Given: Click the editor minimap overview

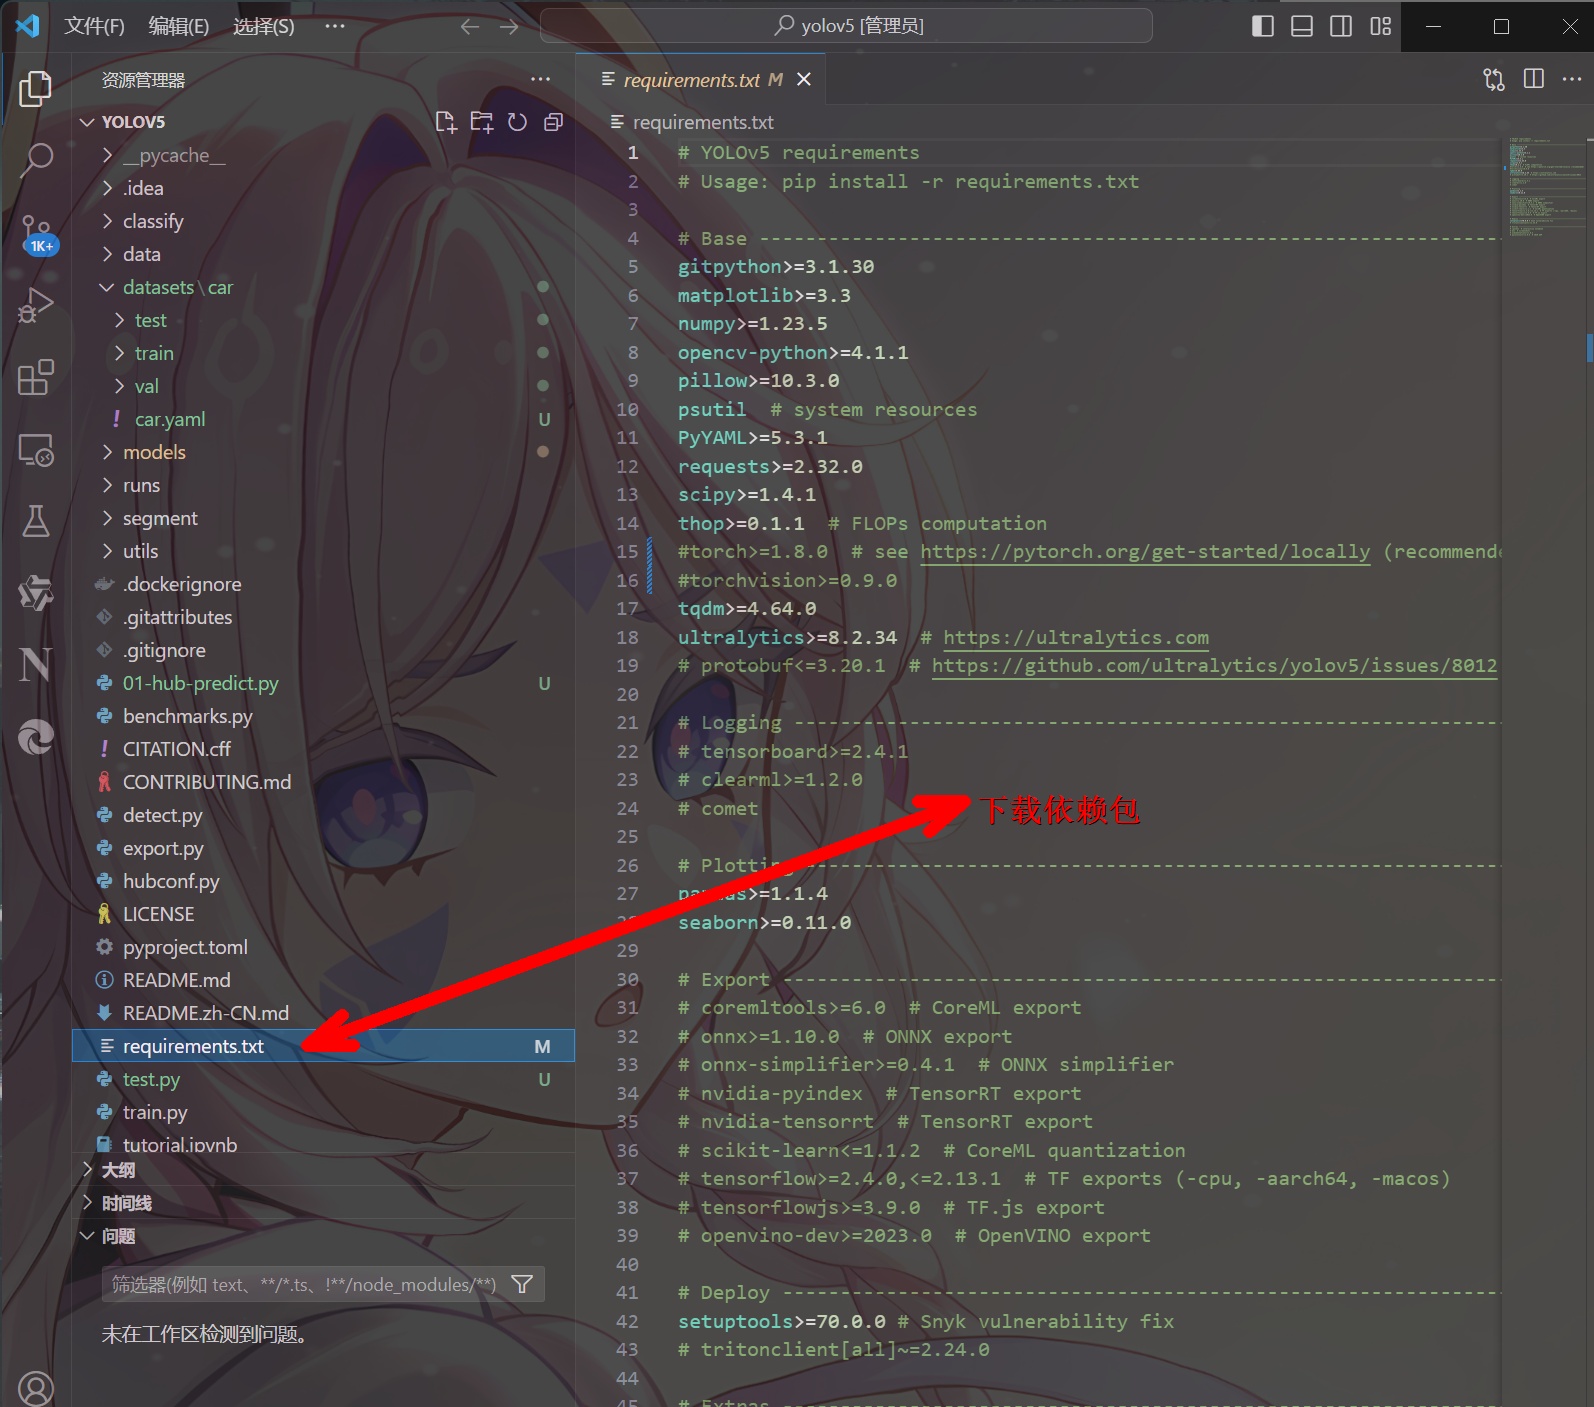Looking at the screenshot, I should click(1548, 188).
